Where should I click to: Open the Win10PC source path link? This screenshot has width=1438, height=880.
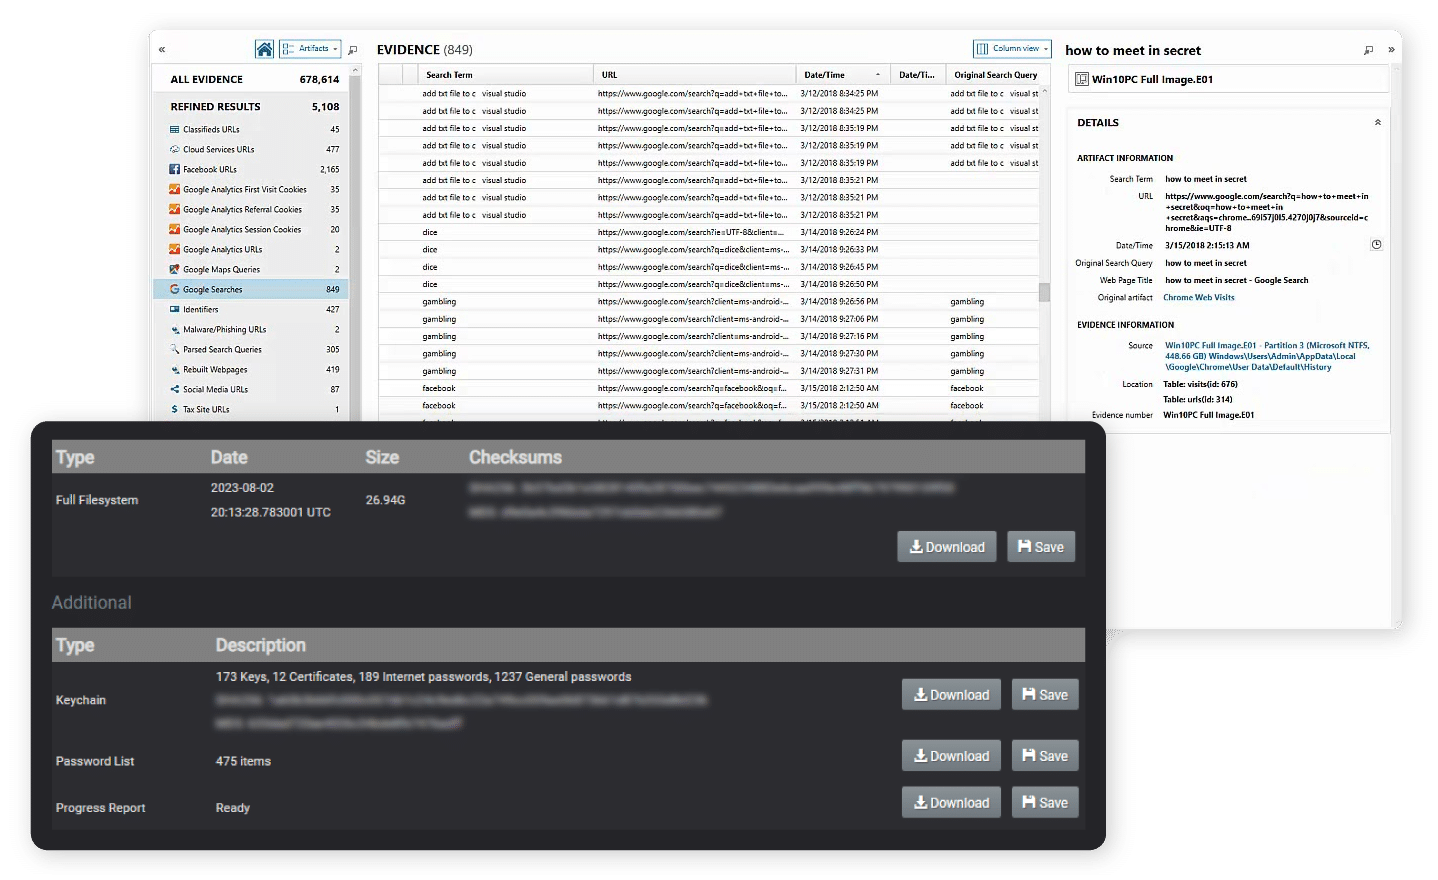pos(1267,356)
